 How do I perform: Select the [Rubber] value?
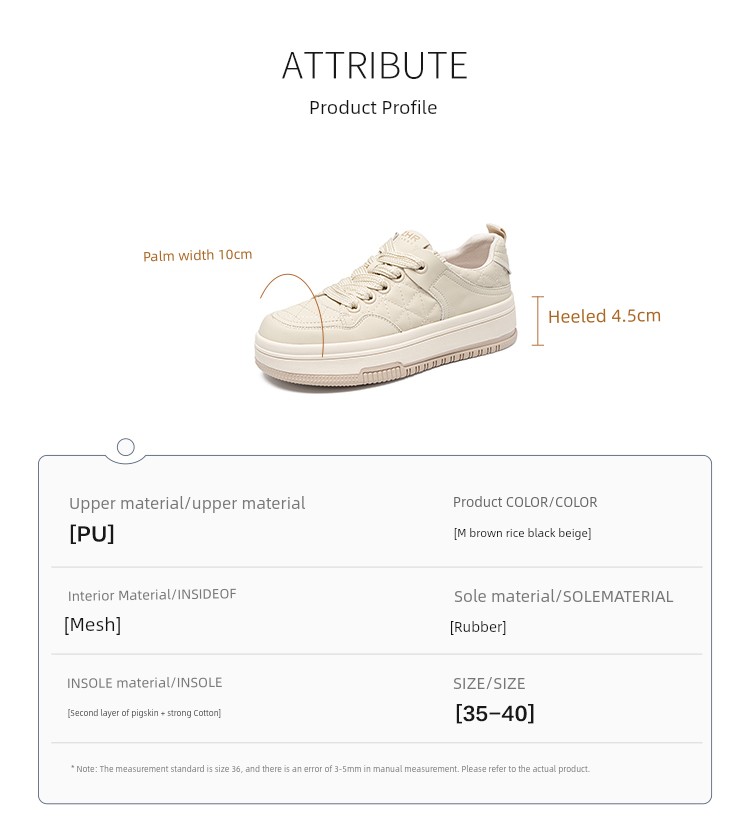pos(478,627)
